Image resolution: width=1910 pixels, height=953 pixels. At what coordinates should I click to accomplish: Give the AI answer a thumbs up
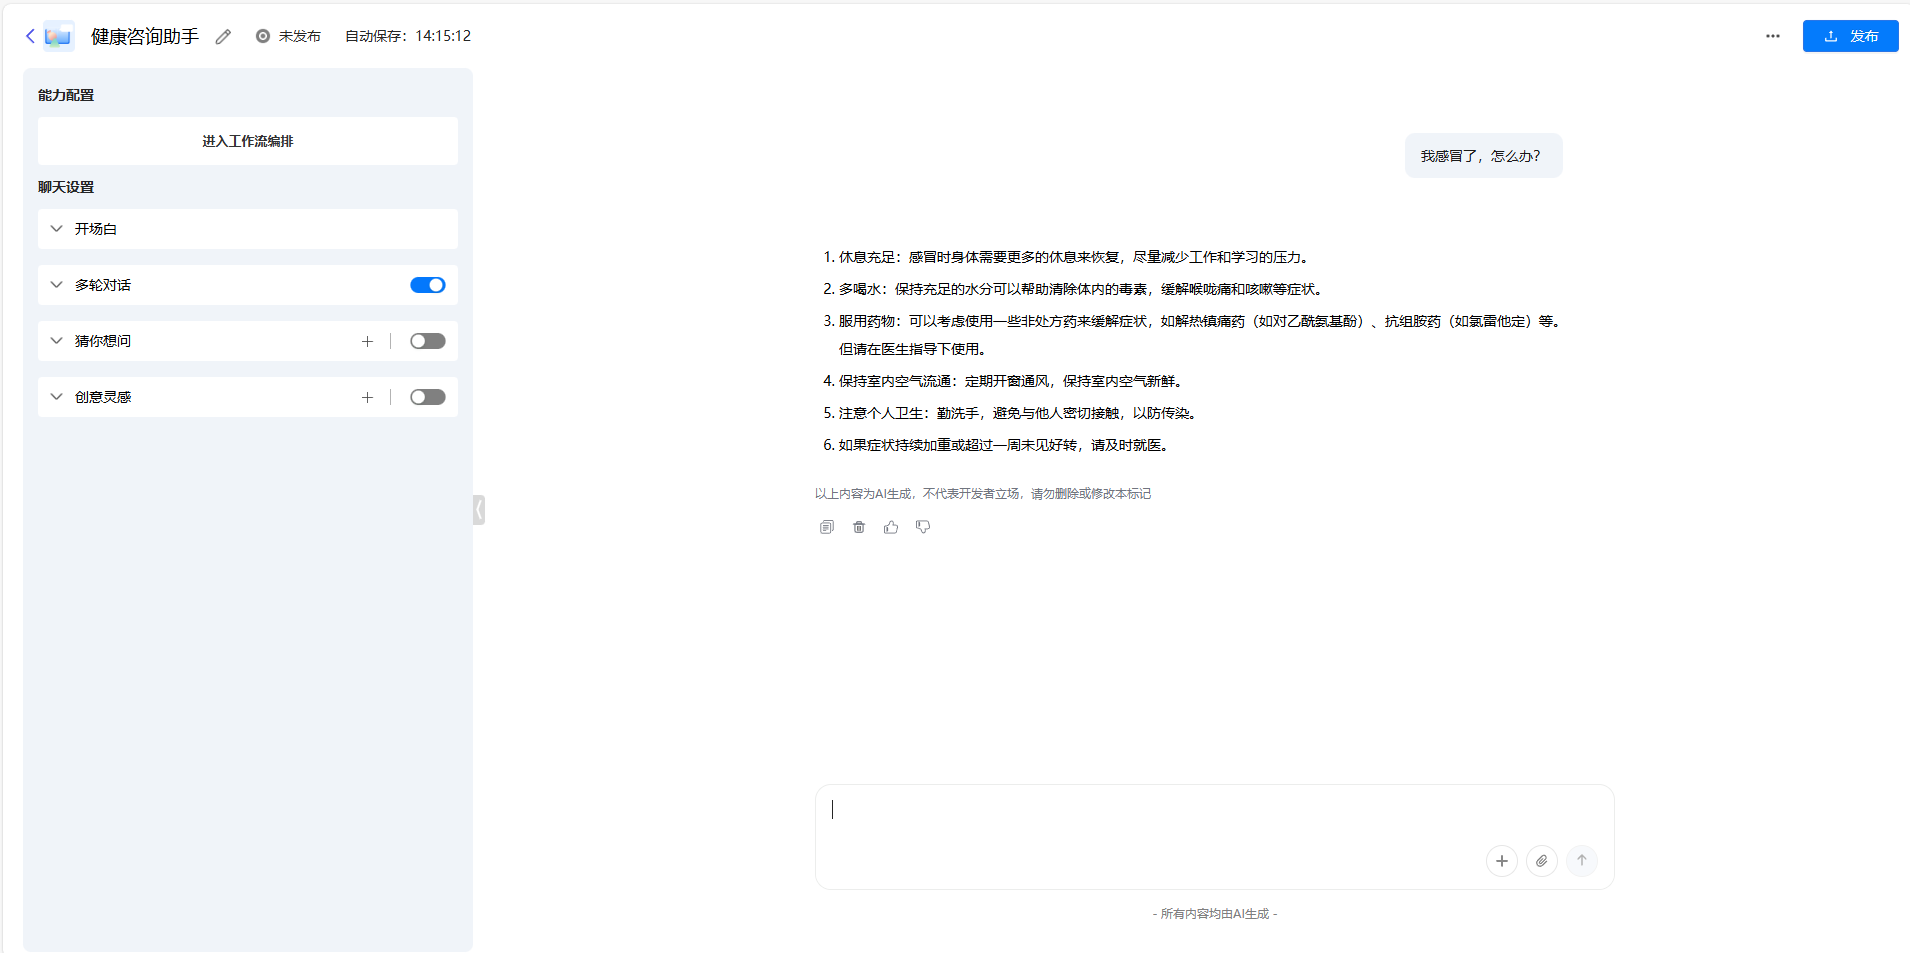point(890,526)
